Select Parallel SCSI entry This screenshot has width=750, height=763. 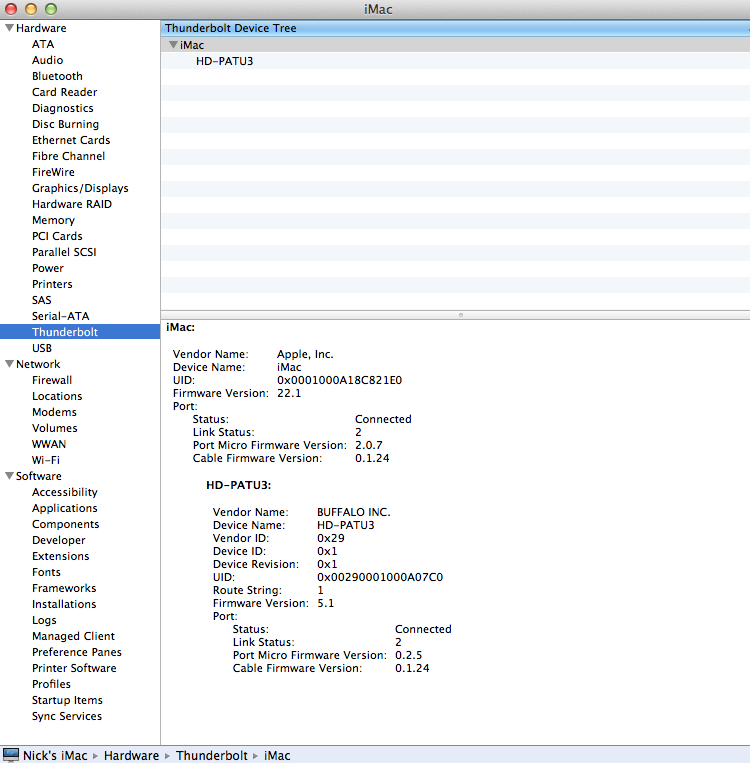coord(64,252)
